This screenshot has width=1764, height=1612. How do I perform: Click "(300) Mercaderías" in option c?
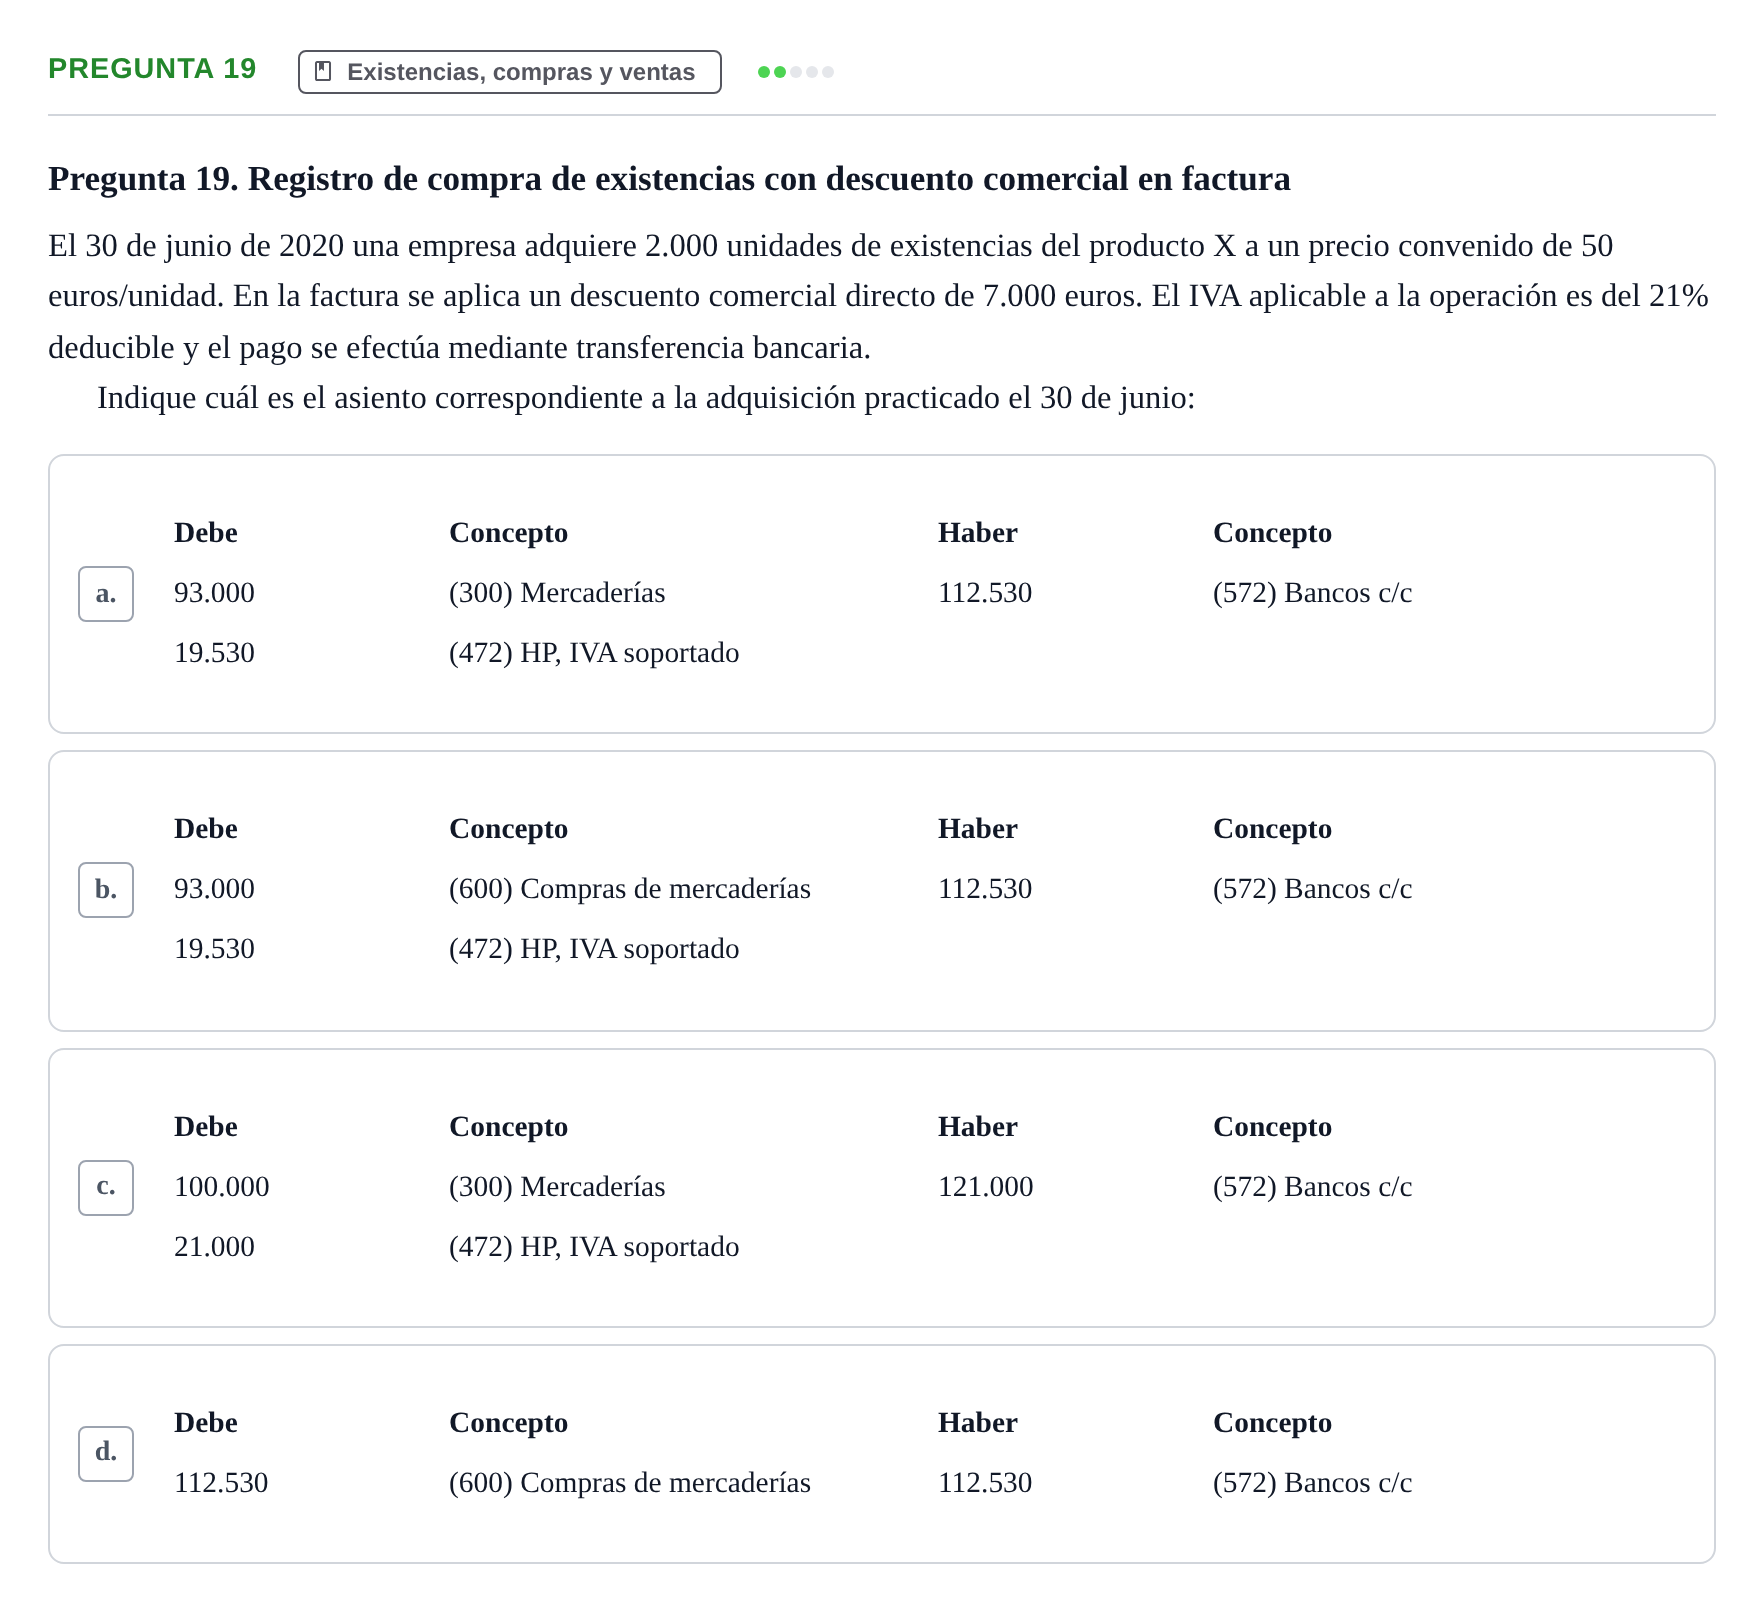557,1187
